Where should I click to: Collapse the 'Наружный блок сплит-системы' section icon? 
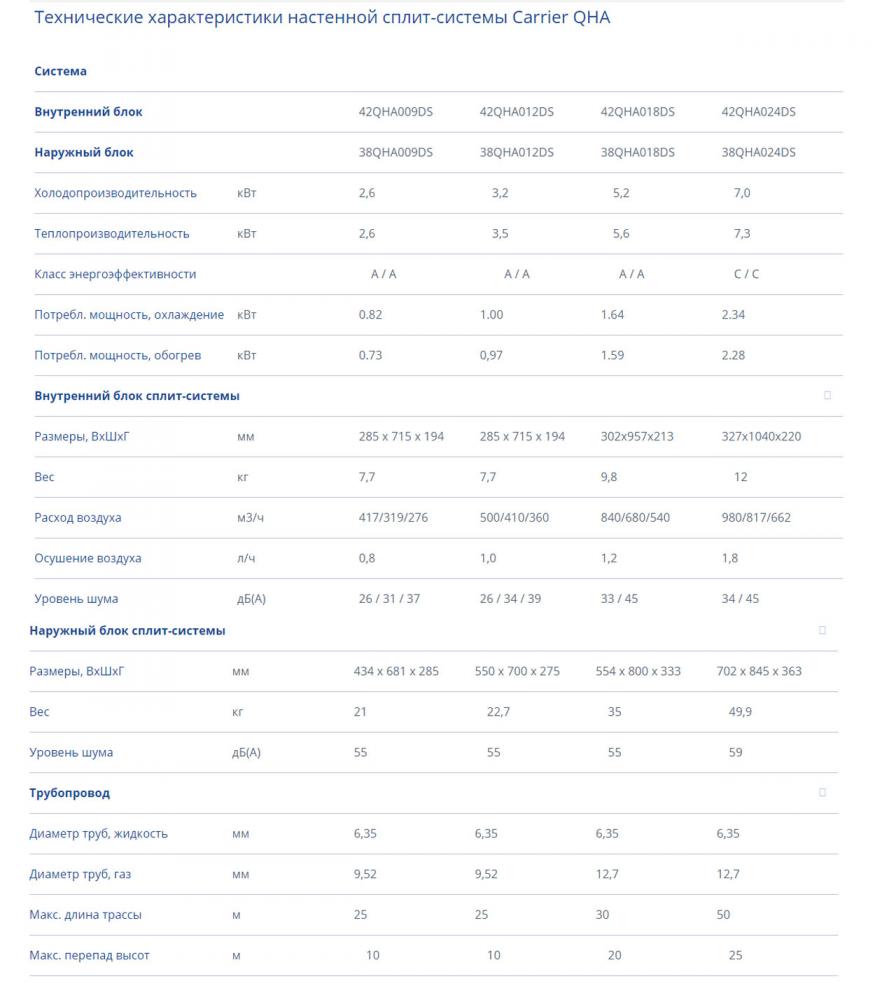(x=822, y=630)
